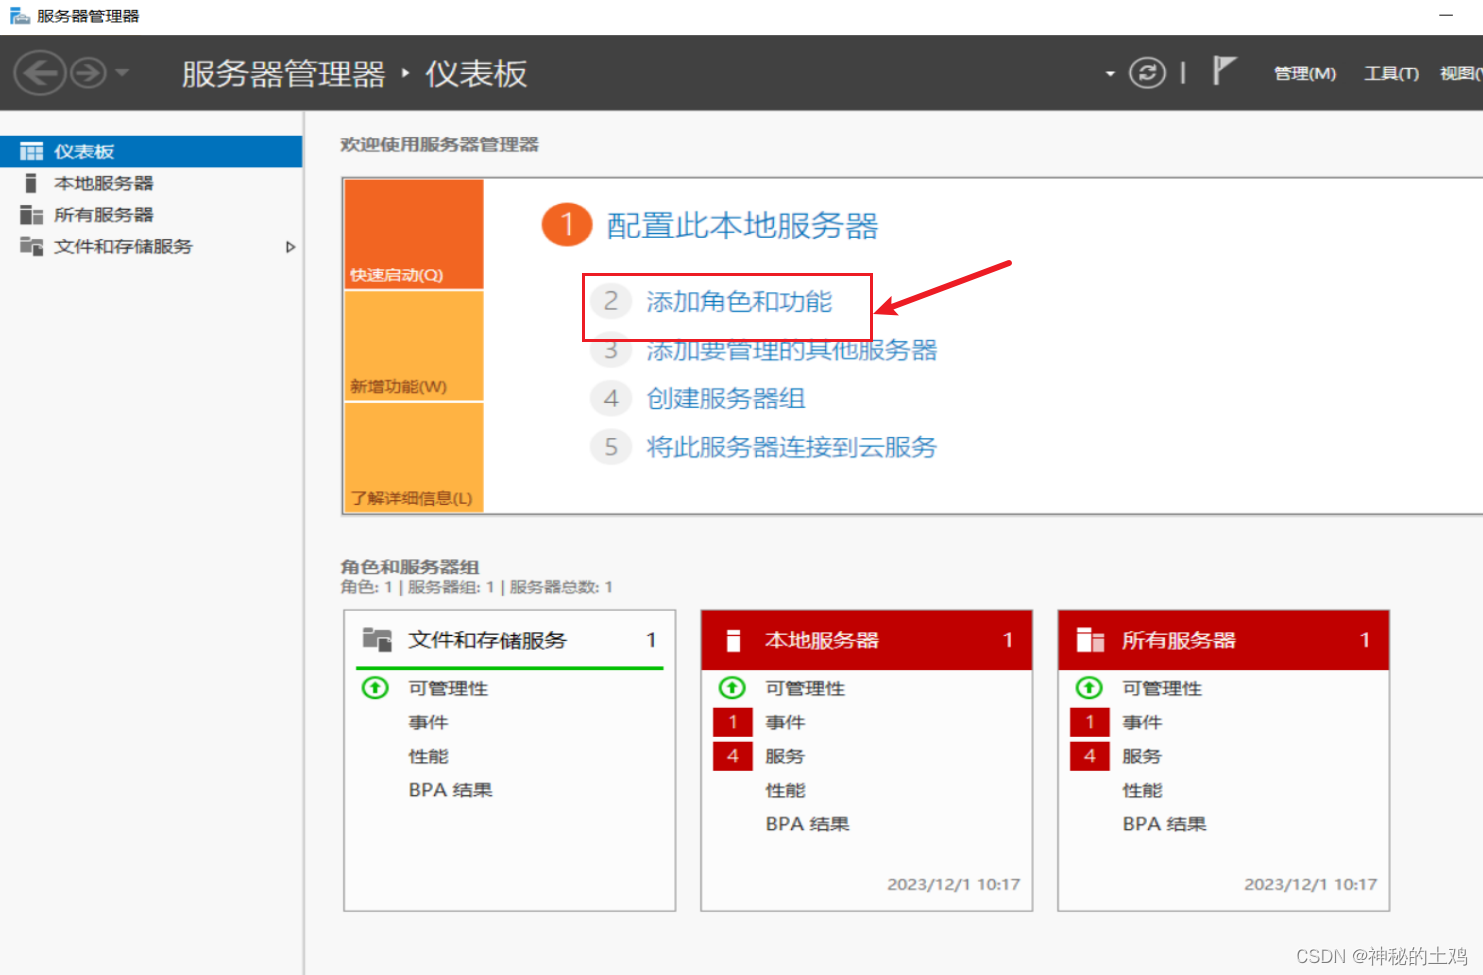
Task: Select the 仪表板 icon in the sidebar
Action: coord(31,150)
